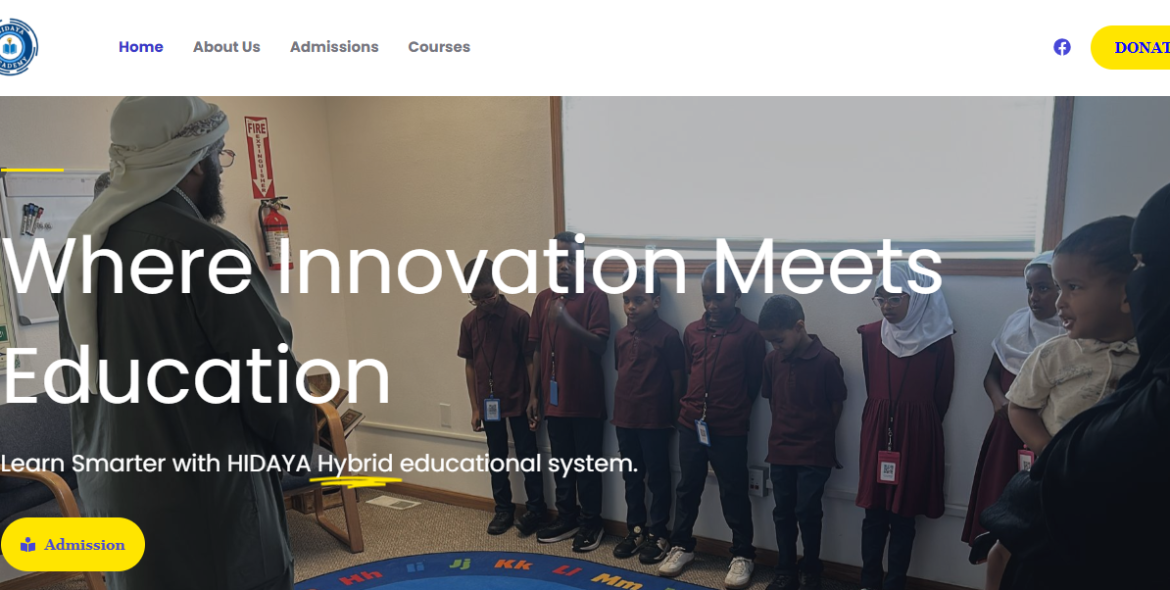Select Admissions in the navigation bar
Viewport: 1170px width, 590px height.
click(334, 47)
